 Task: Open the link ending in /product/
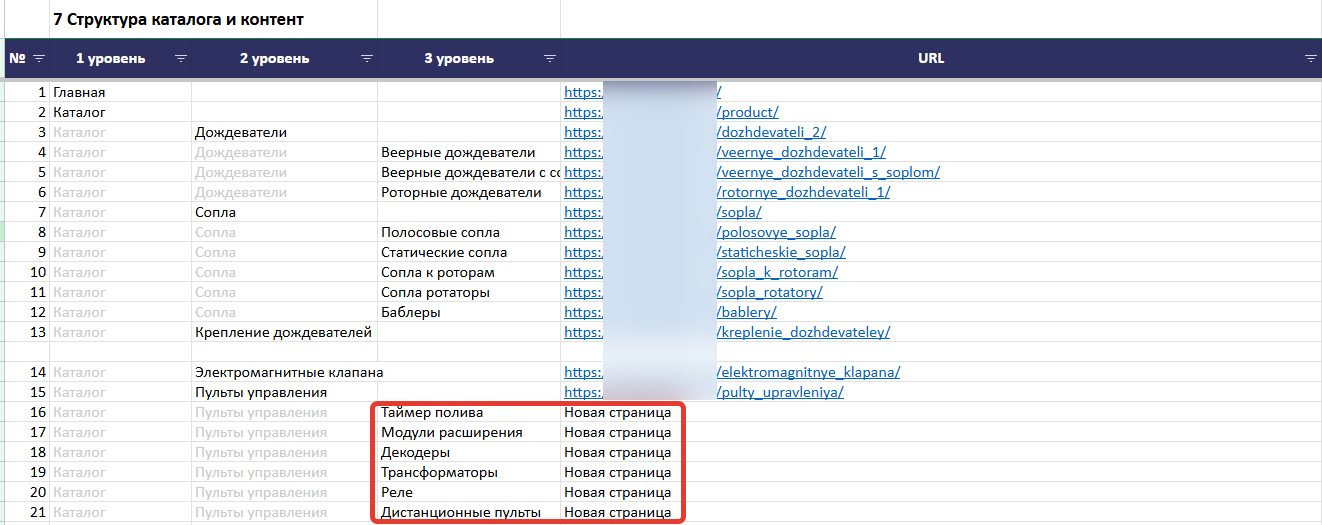[x=748, y=112]
